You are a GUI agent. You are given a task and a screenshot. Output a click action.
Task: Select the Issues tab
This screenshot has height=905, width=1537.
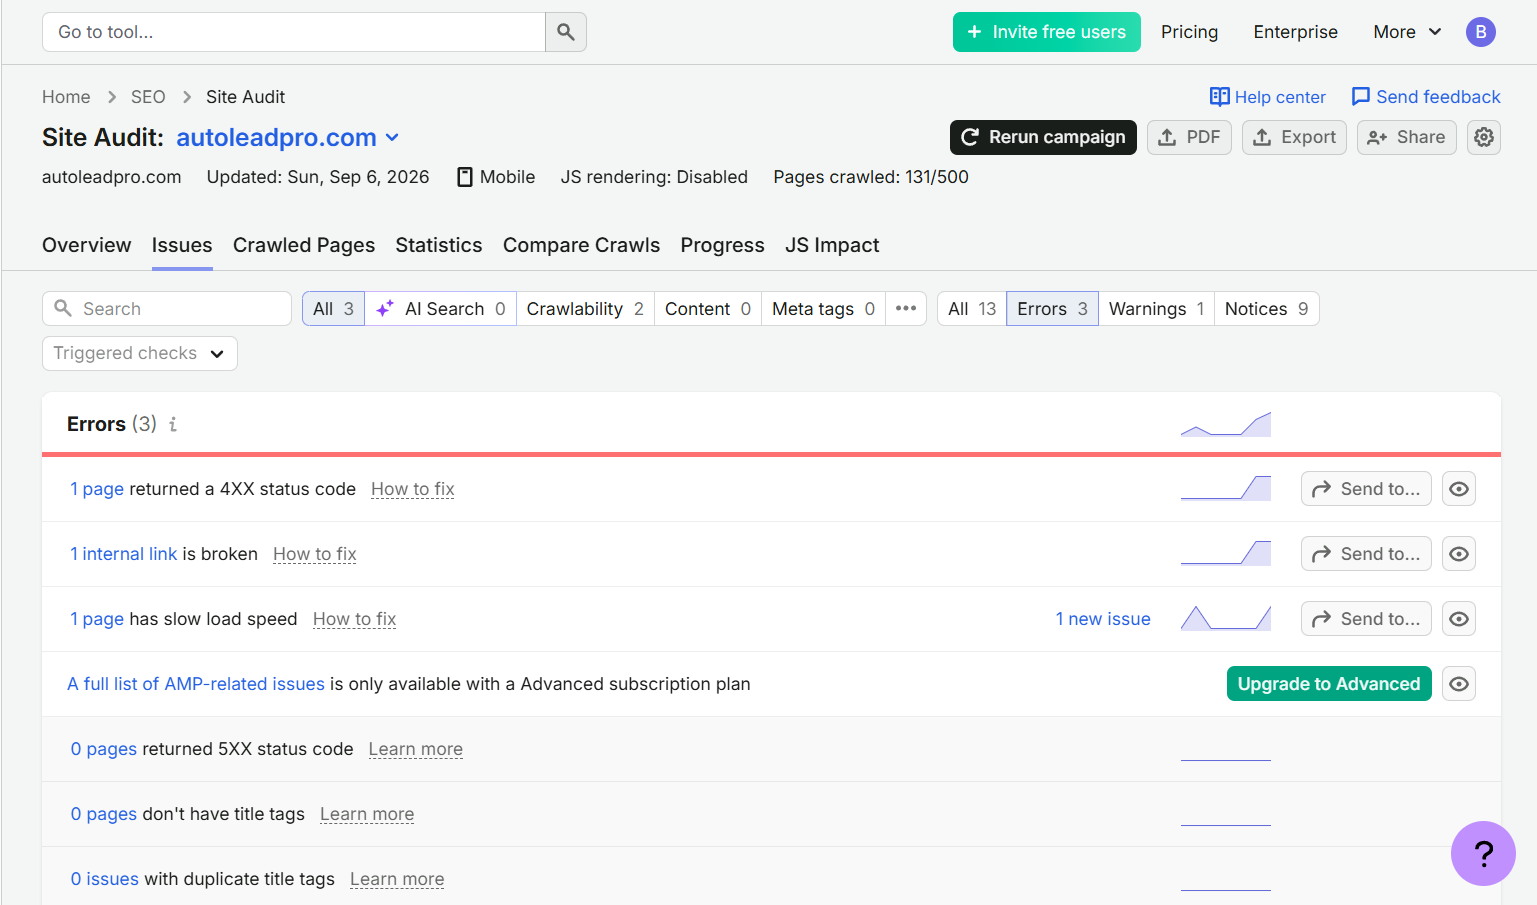coord(182,245)
